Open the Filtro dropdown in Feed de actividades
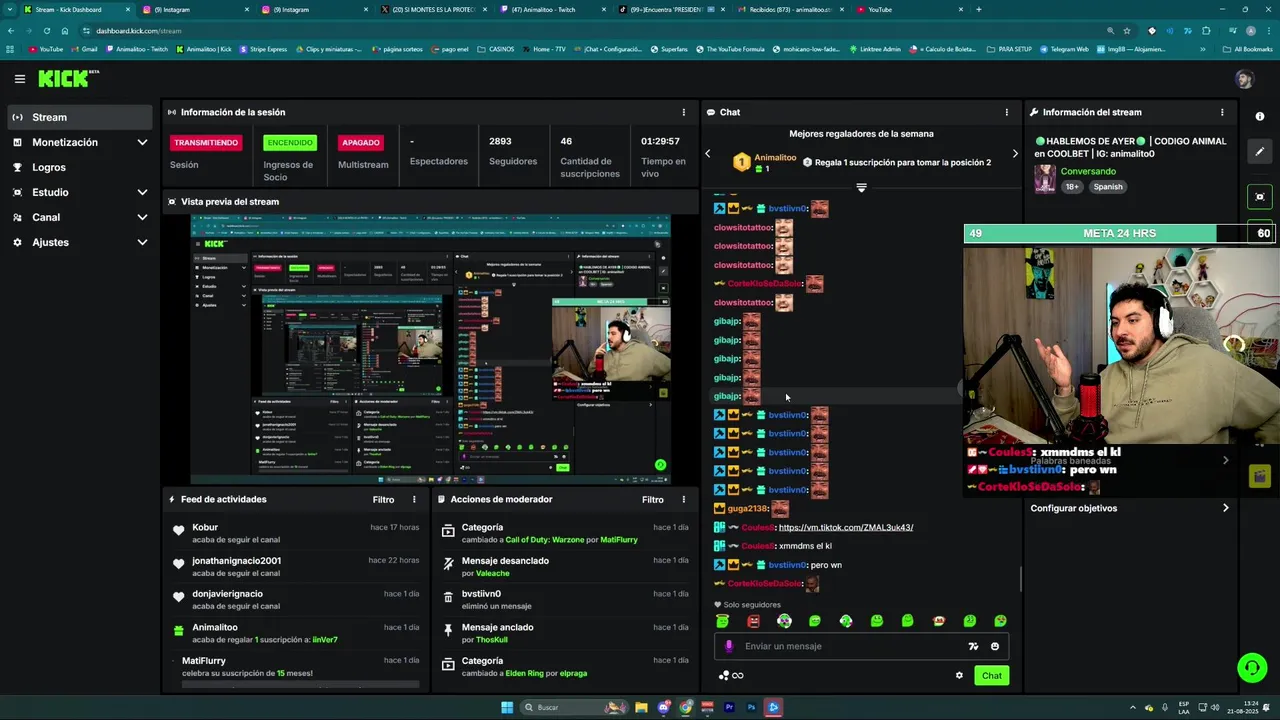Screen dimensions: 1280x720 tap(384, 499)
